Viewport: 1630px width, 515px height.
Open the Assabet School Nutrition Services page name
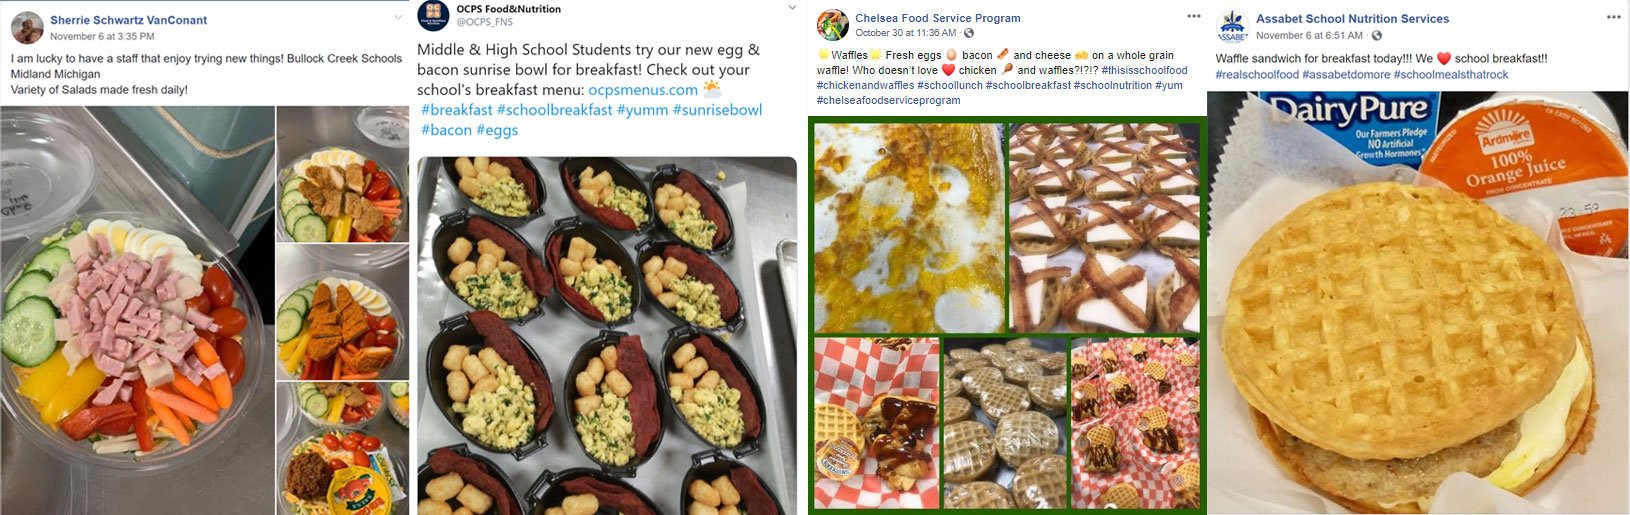click(x=1352, y=19)
